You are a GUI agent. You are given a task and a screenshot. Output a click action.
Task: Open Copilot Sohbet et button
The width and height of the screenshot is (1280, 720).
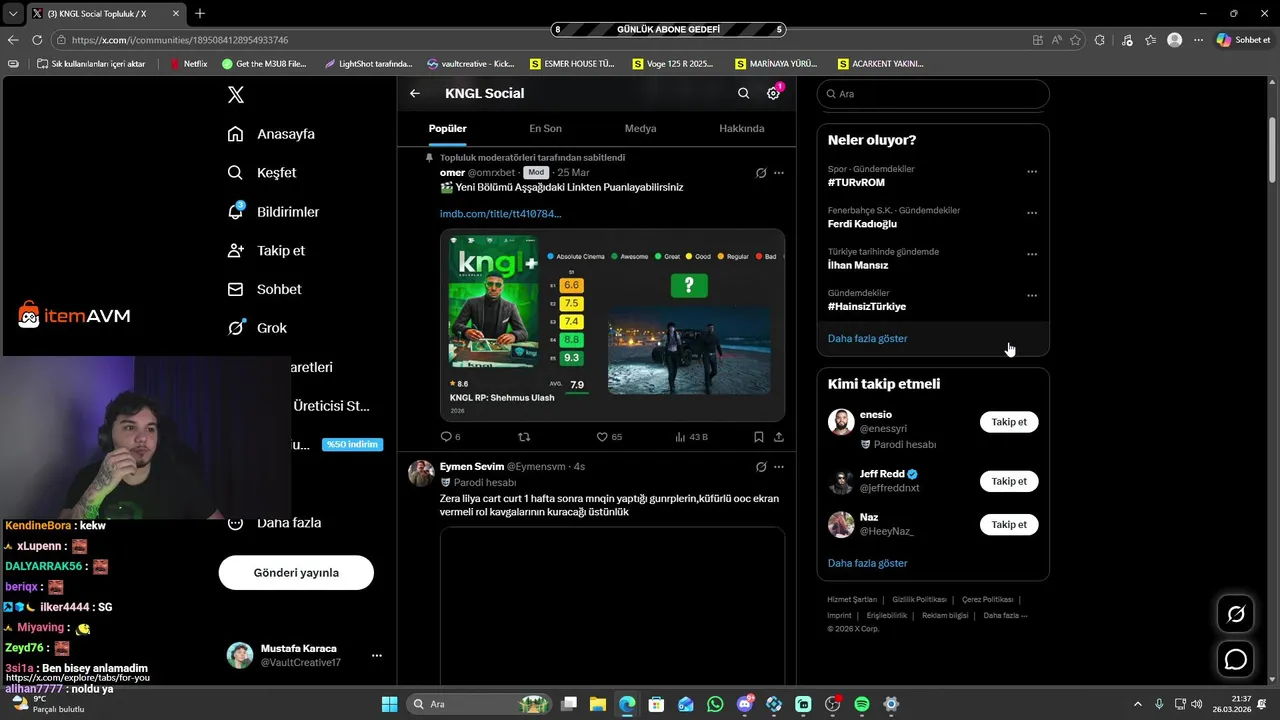pyautogui.click(x=1243, y=40)
